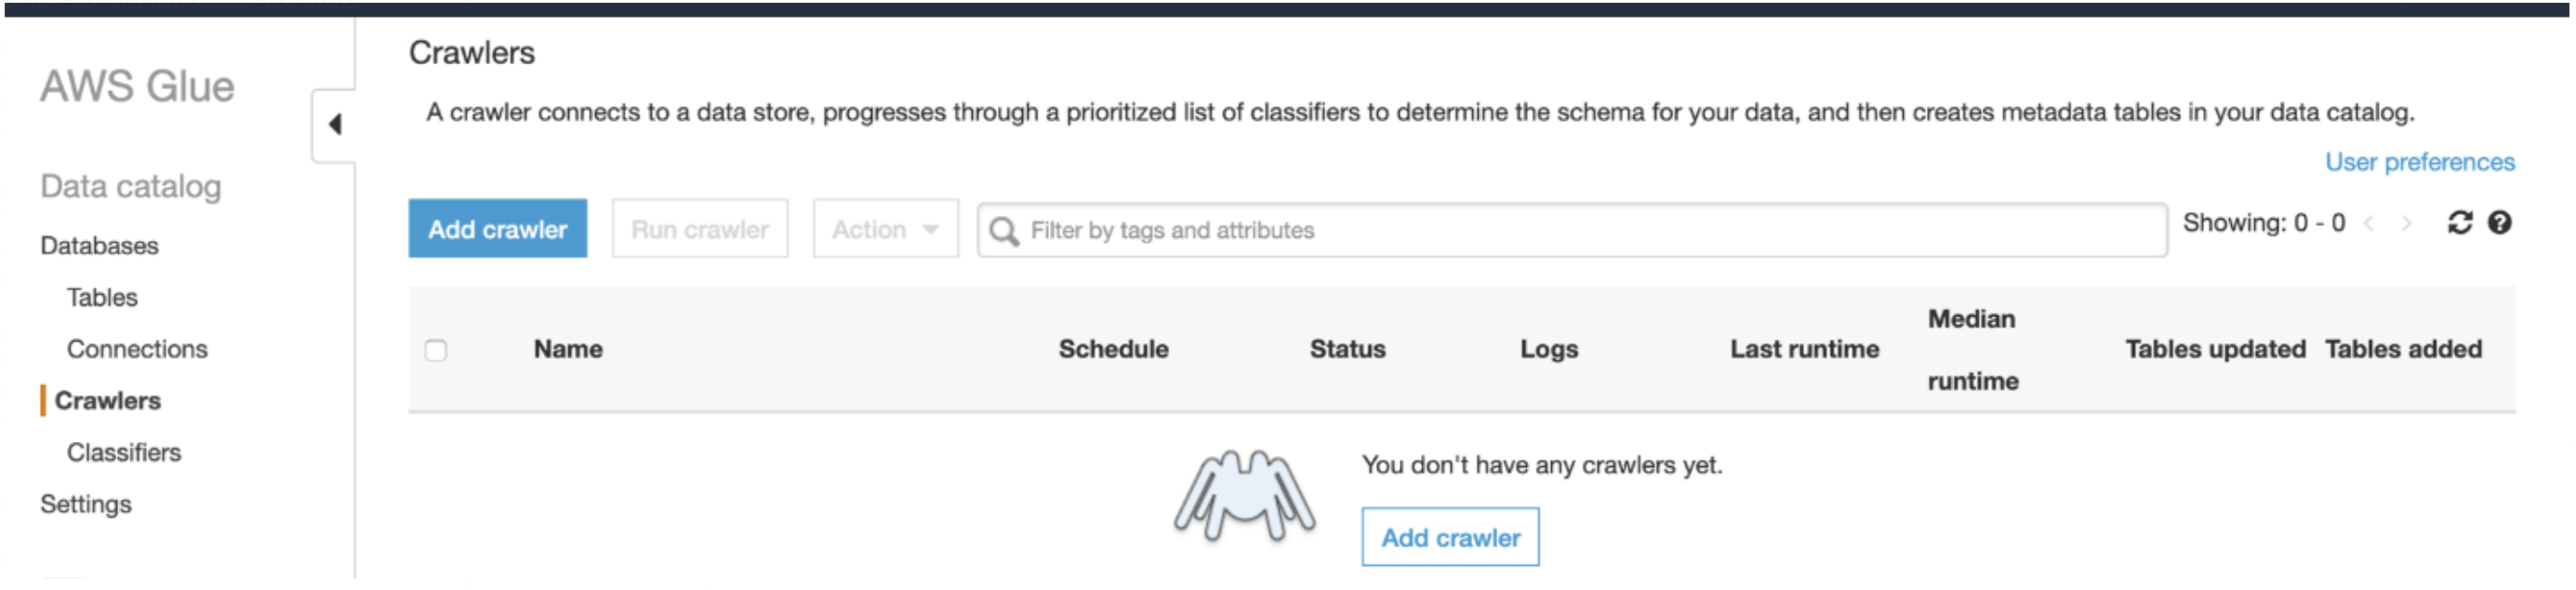Sort by the Name column header
Image resolution: width=2576 pixels, height=590 pixels.
pos(568,349)
